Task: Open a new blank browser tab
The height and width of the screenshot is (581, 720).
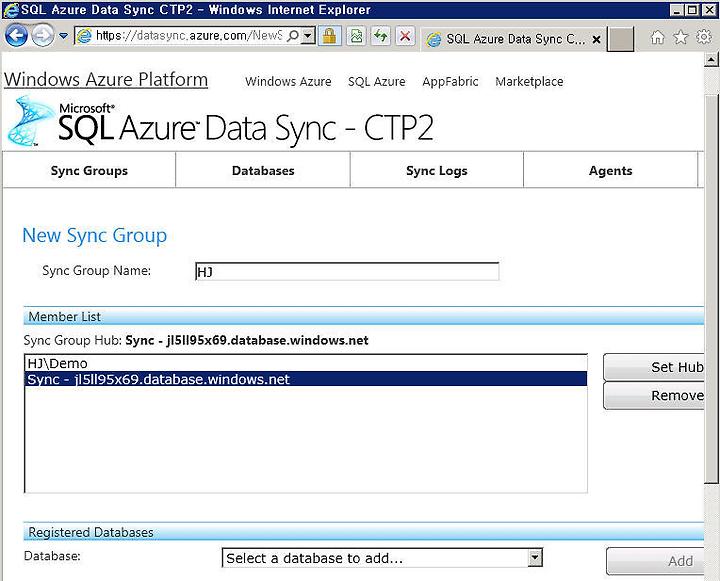Action: (x=620, y=39)
